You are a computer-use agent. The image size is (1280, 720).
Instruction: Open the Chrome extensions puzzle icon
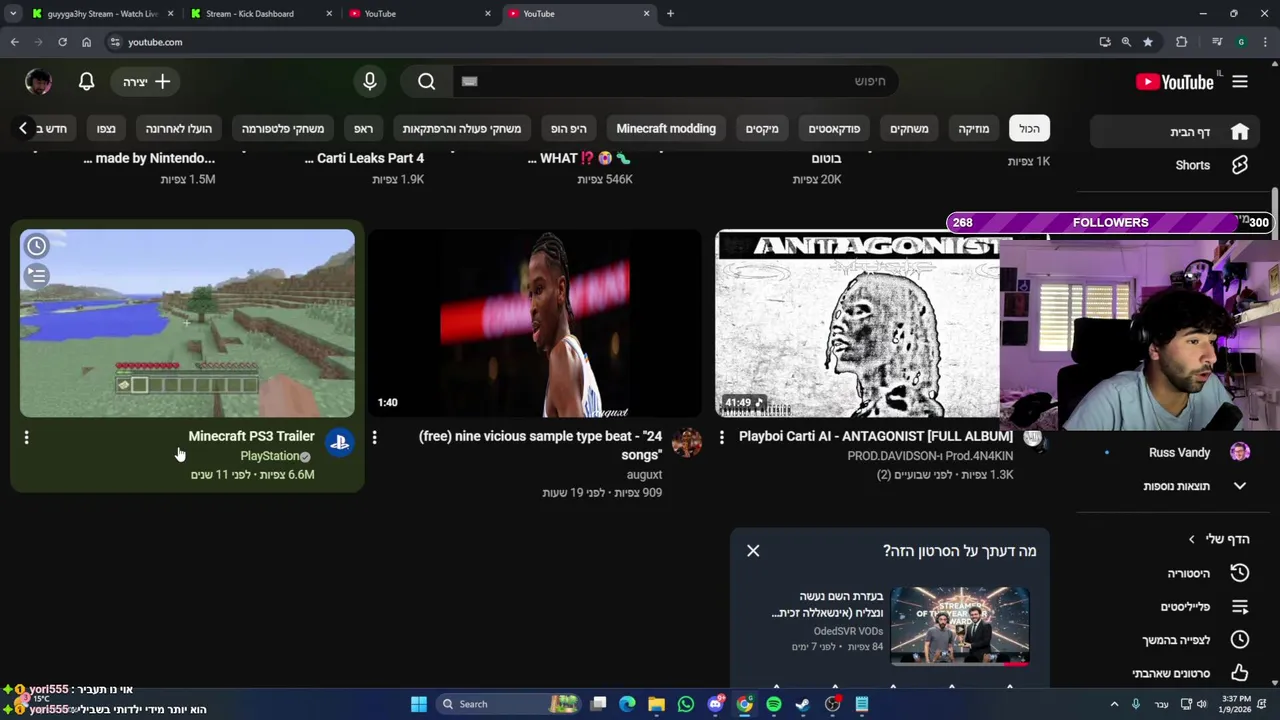(x=1182, y=42)
